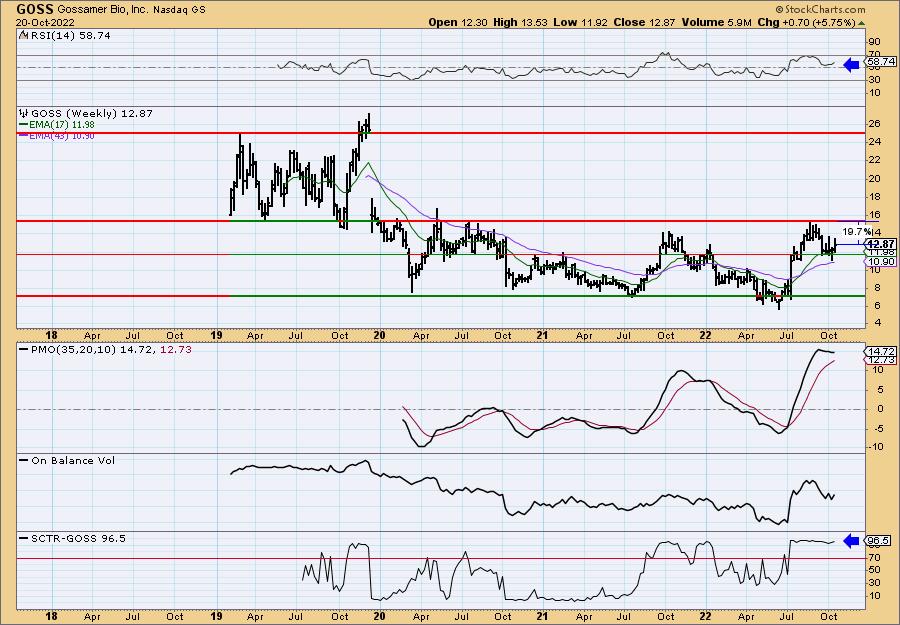Click year 22 on the bottom axis

pos(705,617)
